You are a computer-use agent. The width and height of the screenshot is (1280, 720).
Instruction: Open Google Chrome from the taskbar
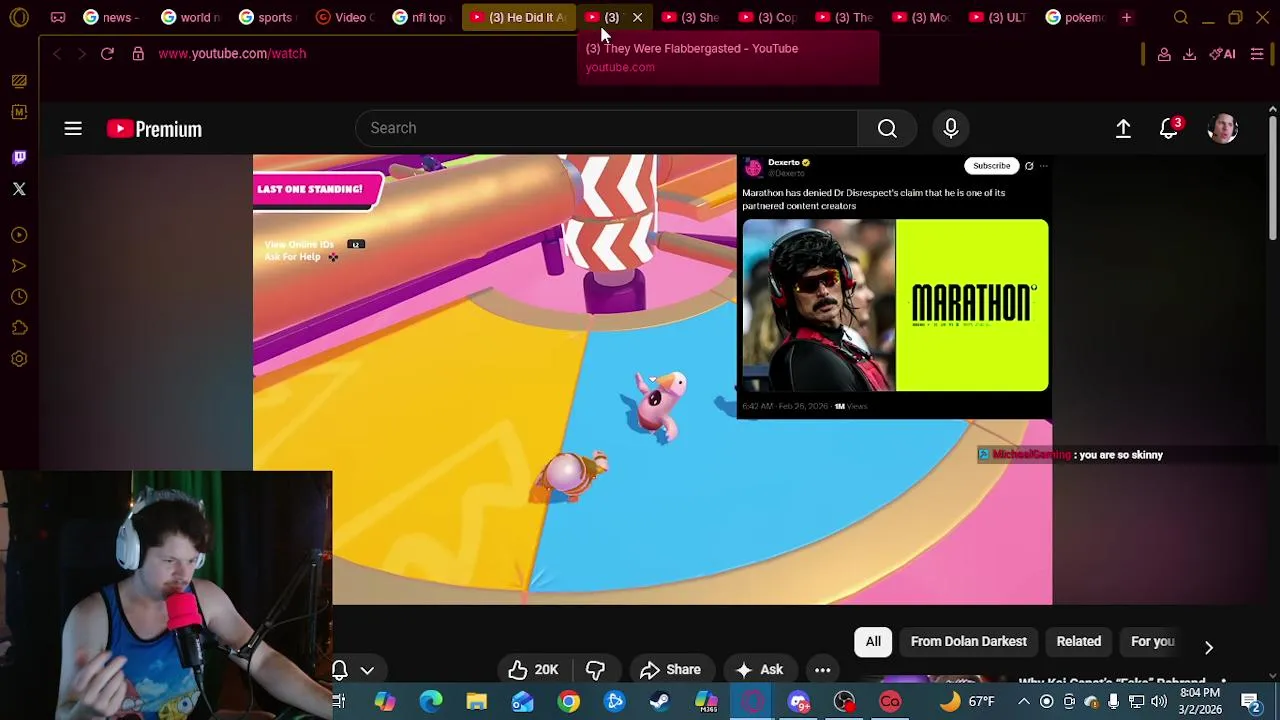point(568,701)
